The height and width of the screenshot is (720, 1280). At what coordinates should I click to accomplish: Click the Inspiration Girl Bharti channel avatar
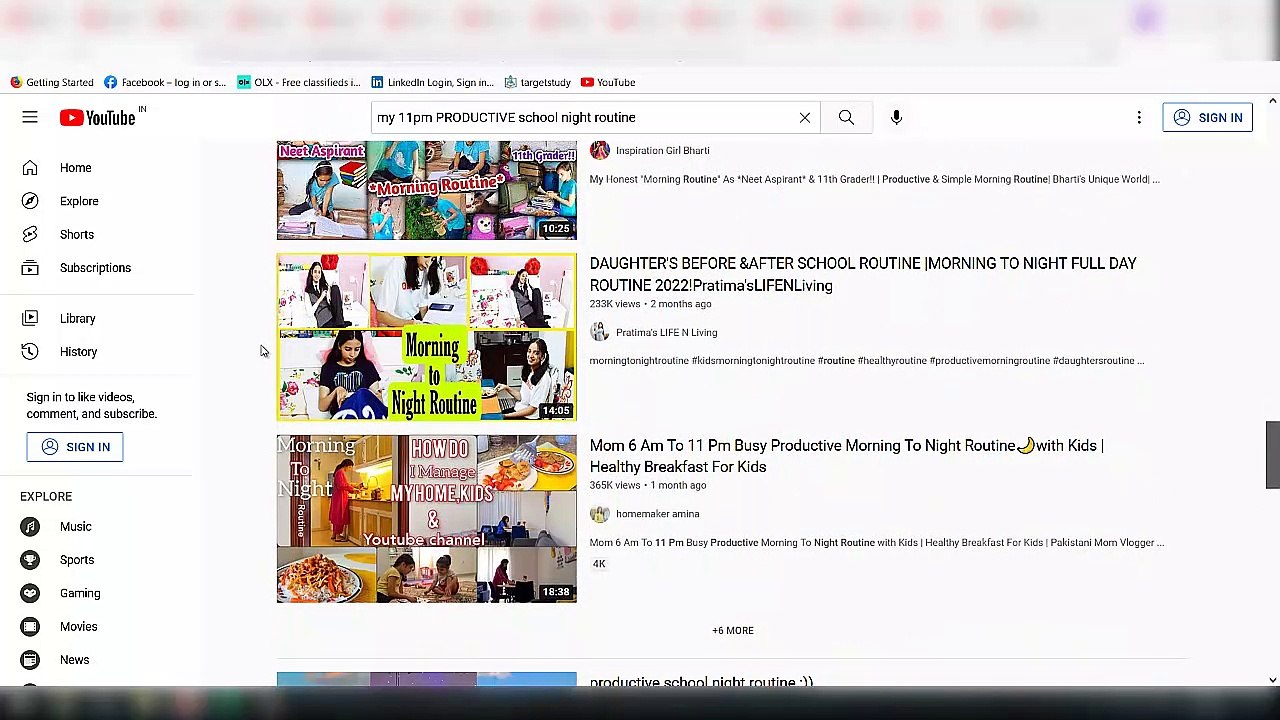pyautogui.click(x=599, y=150)
